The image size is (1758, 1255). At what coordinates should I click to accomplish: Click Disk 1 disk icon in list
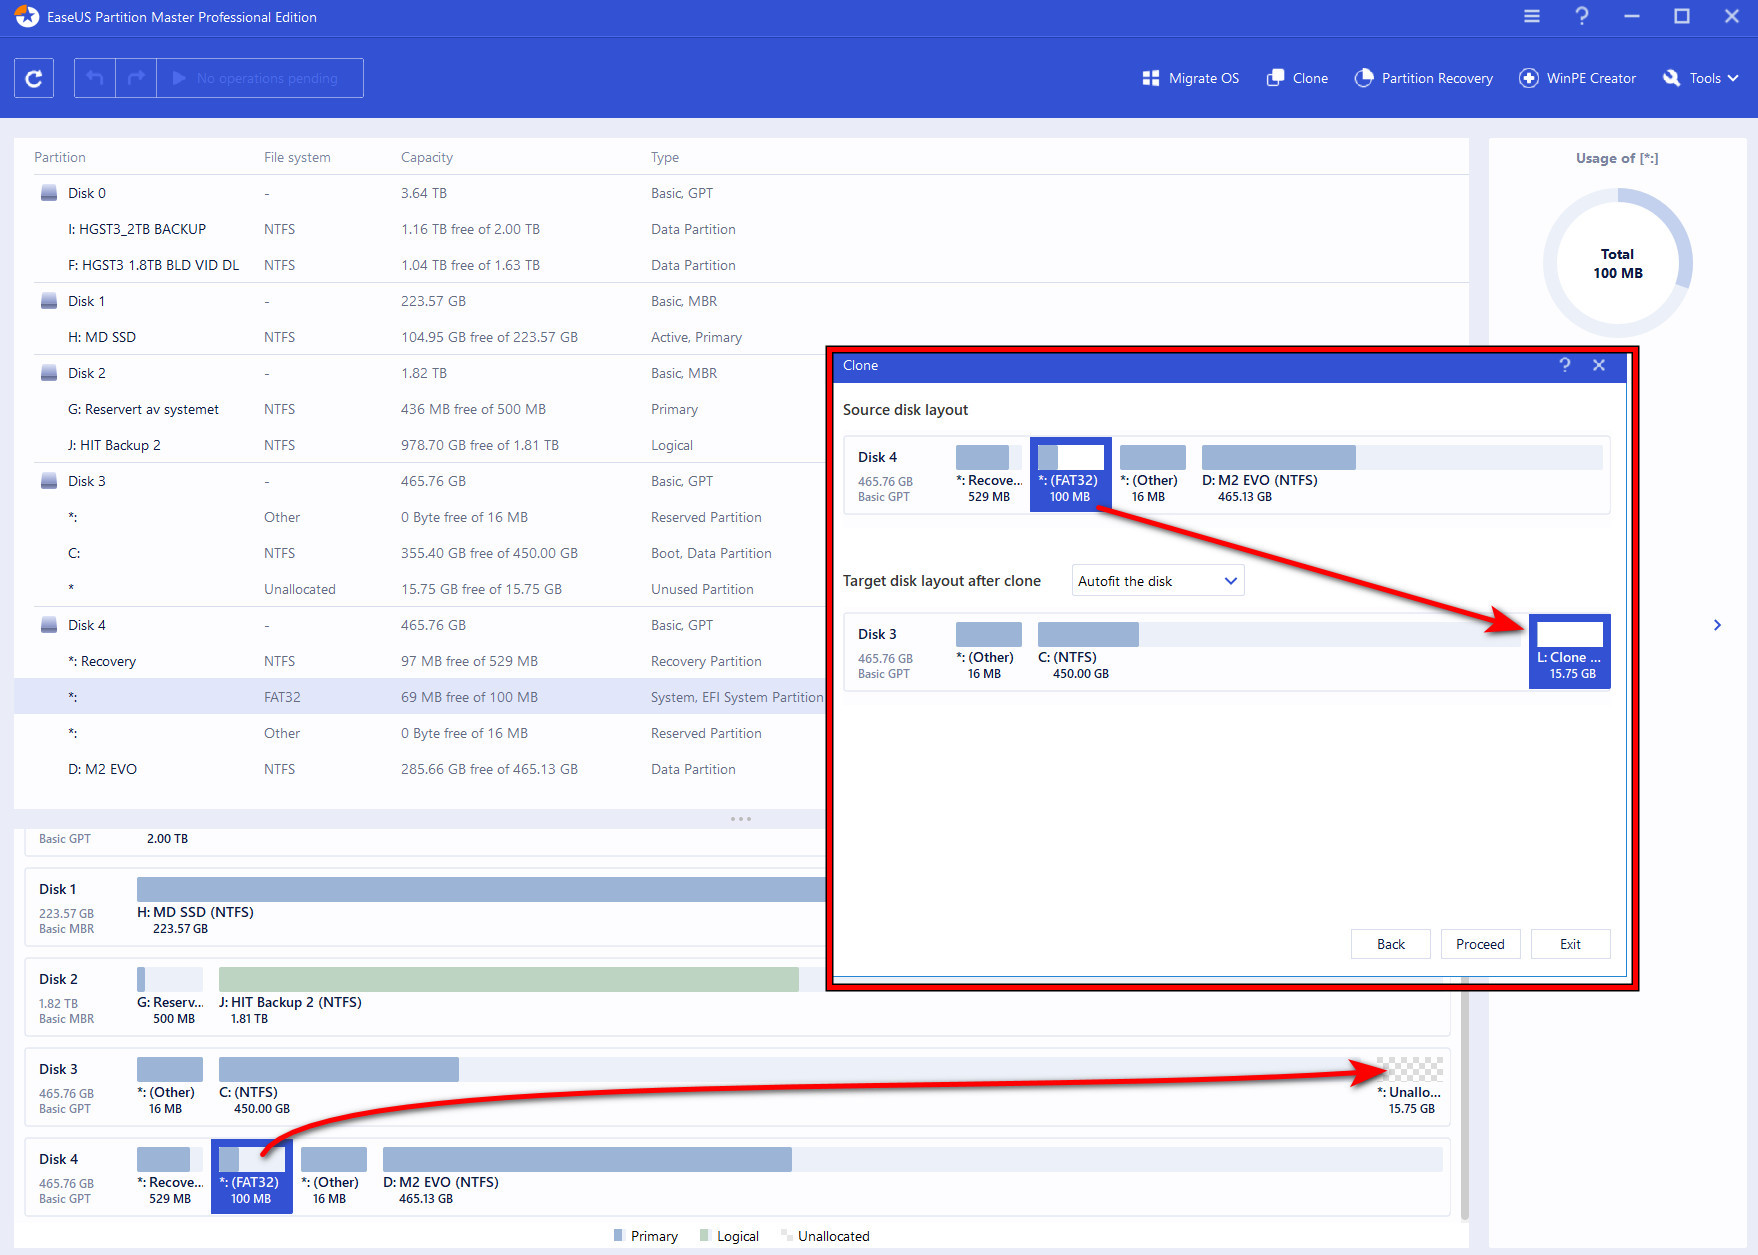[x=49, y=301]
